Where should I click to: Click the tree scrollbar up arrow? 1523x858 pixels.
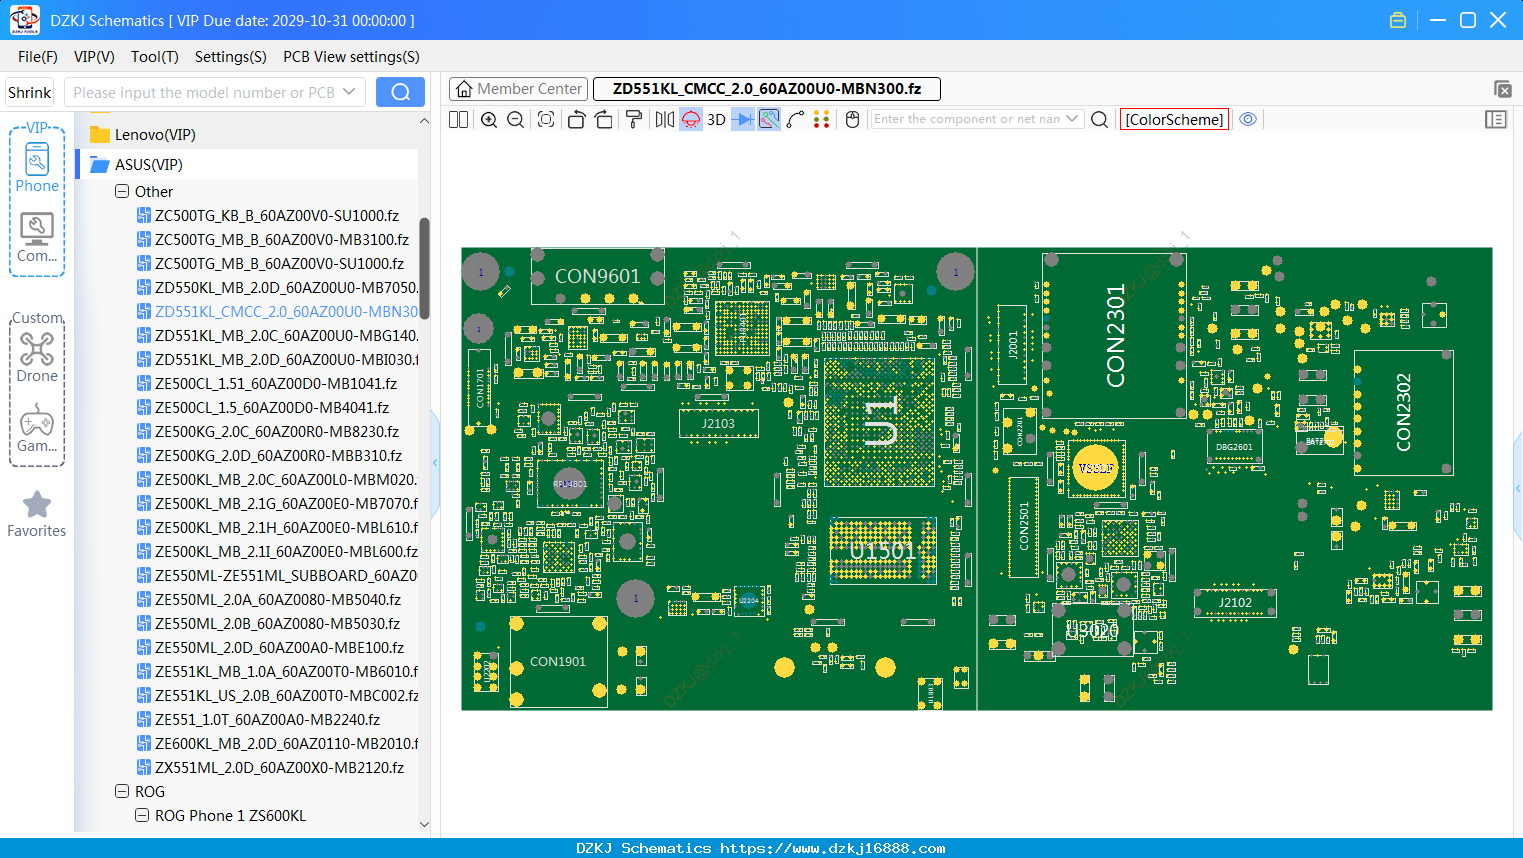(424, 121)
